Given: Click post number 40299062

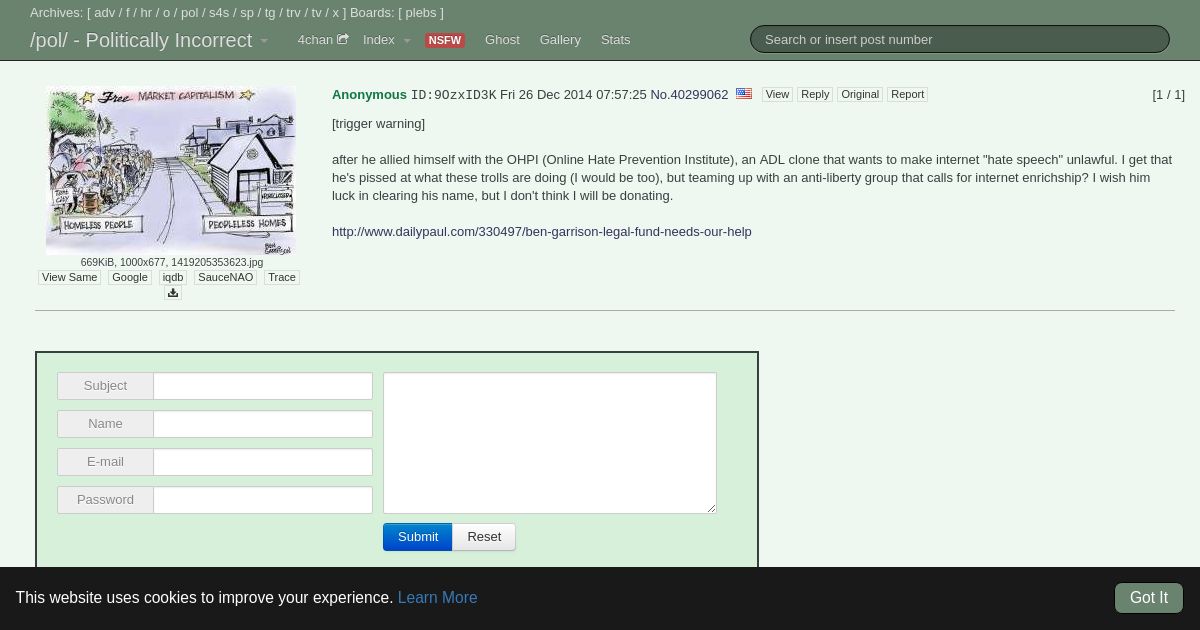Looking at the screenshot, I should (x=700, y=95).
